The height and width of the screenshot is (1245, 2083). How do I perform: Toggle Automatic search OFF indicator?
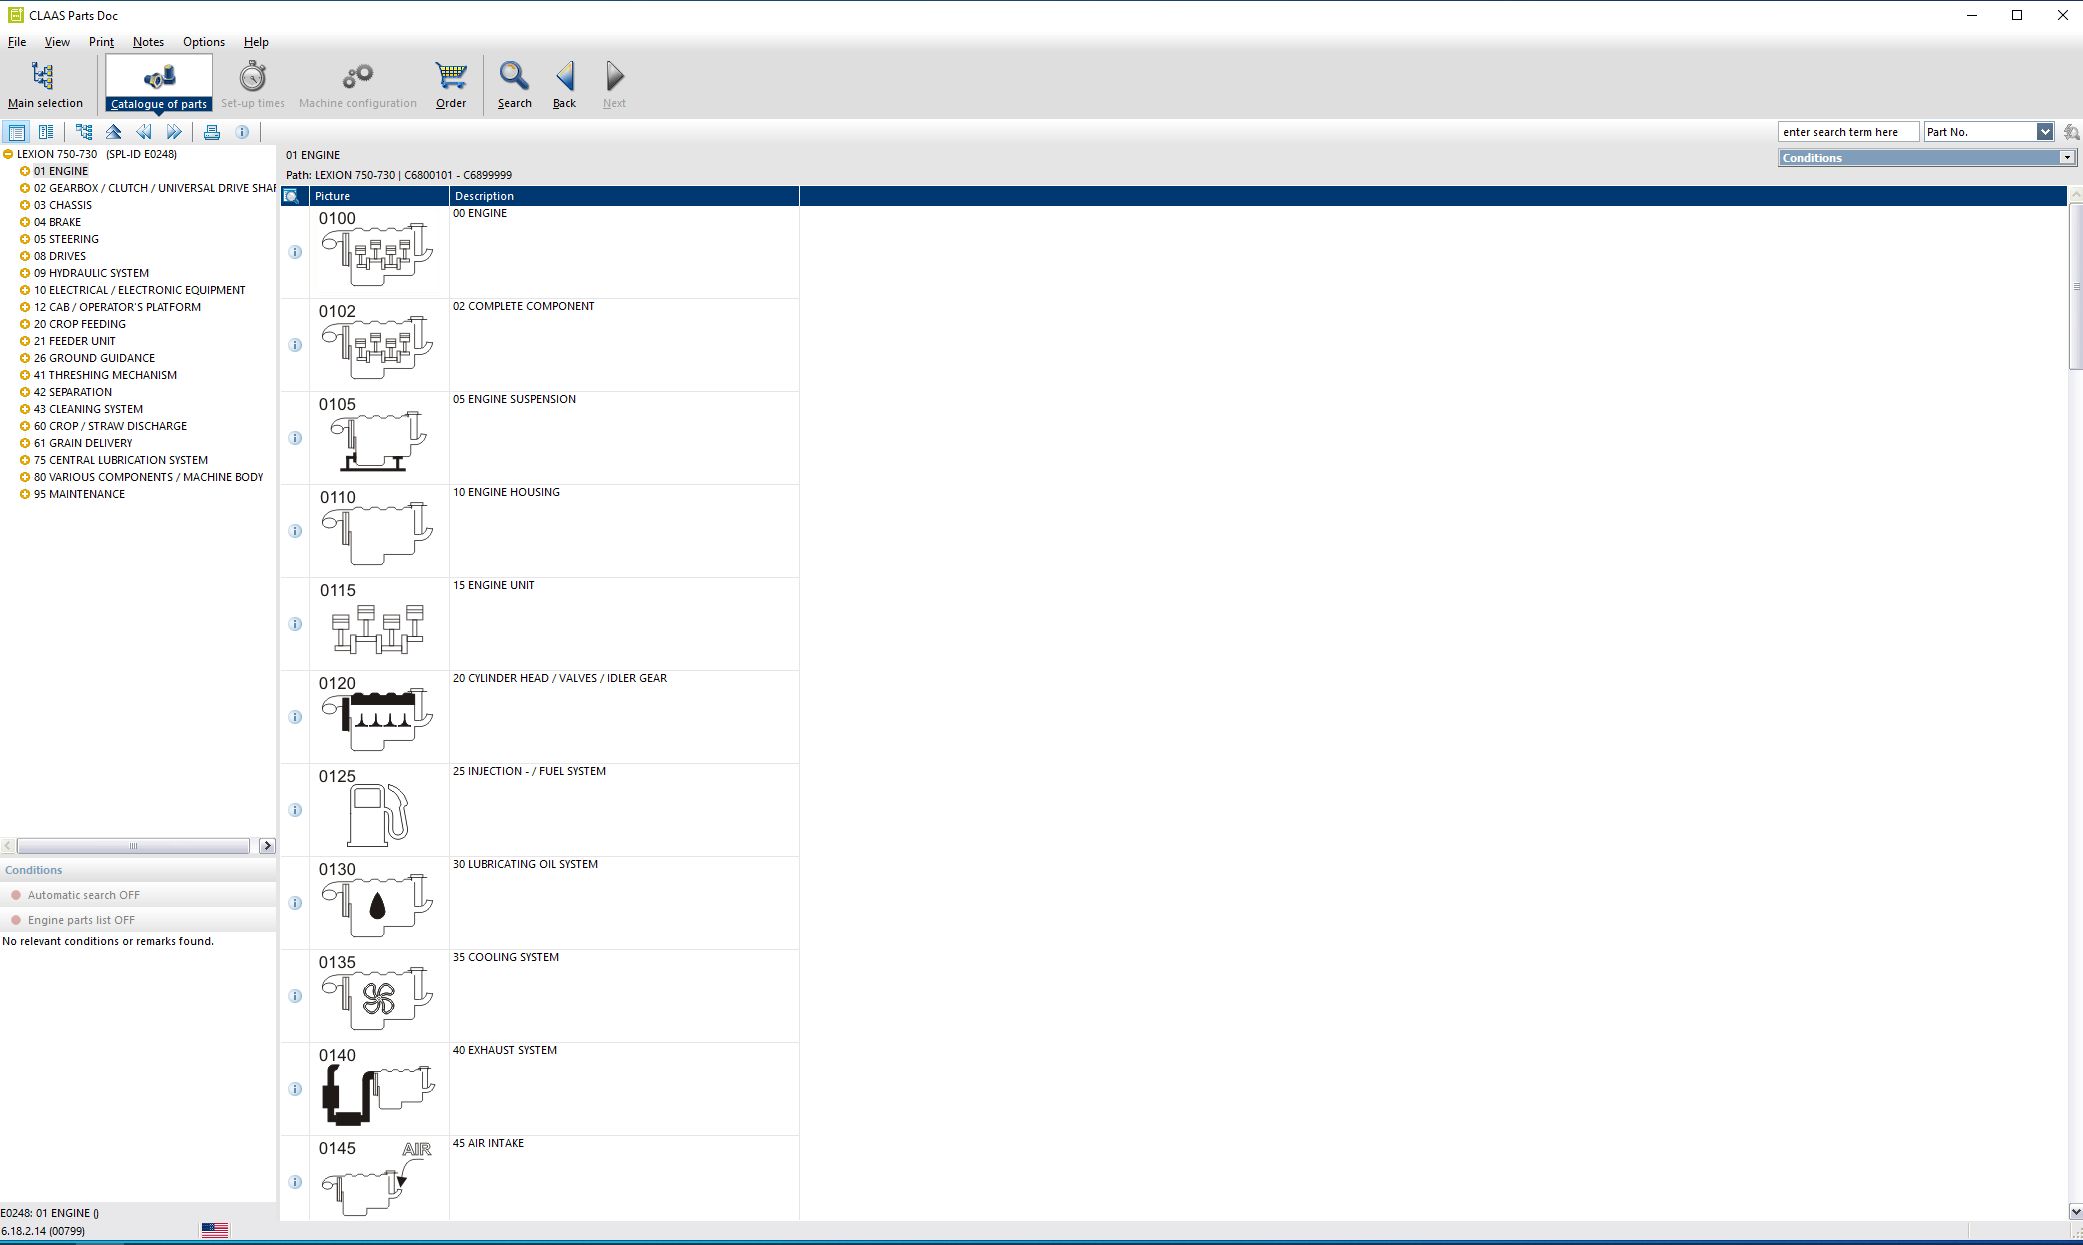click(x=16, y=895)
